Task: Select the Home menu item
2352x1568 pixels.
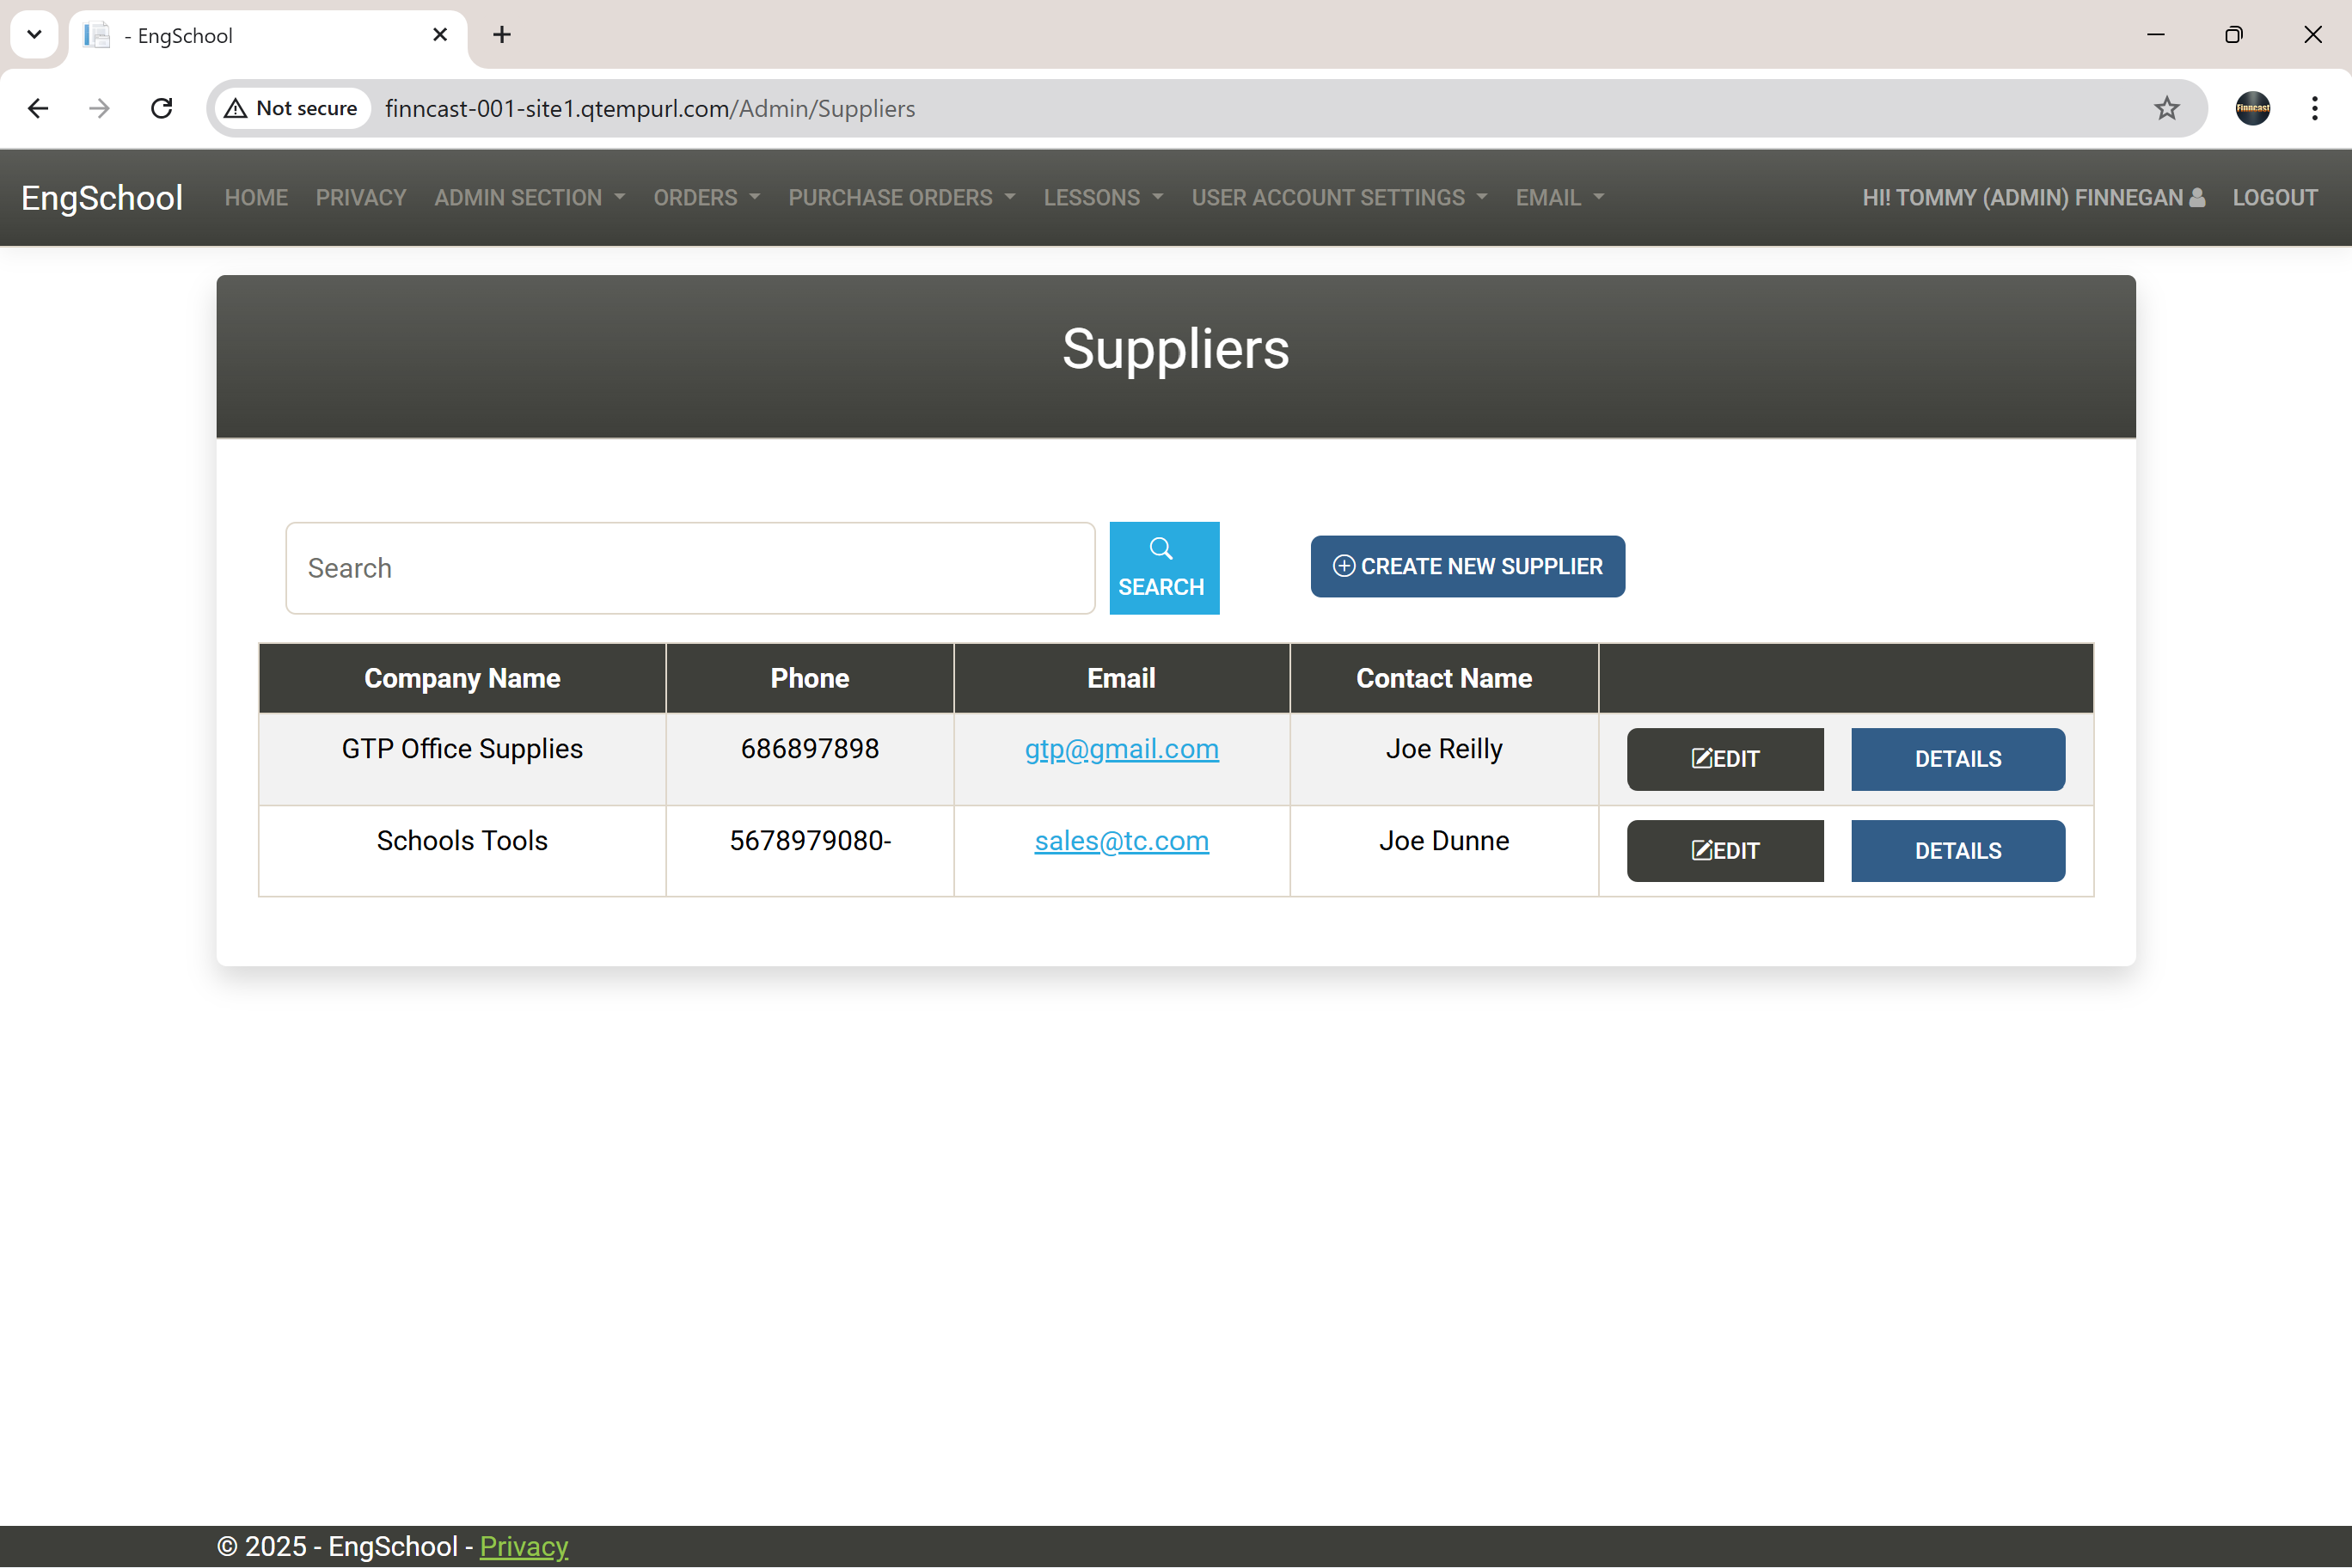Action: pyautogui.click(x=256, y=197)
